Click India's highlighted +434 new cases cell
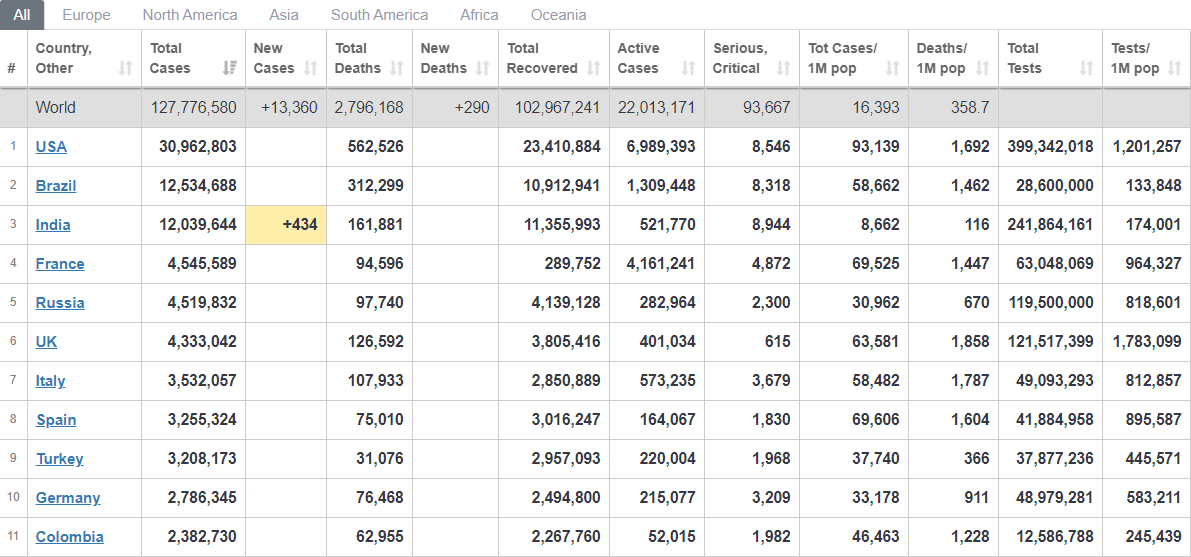The height and width of the screenshot is (557, 1191). click(x=286, y=225)
